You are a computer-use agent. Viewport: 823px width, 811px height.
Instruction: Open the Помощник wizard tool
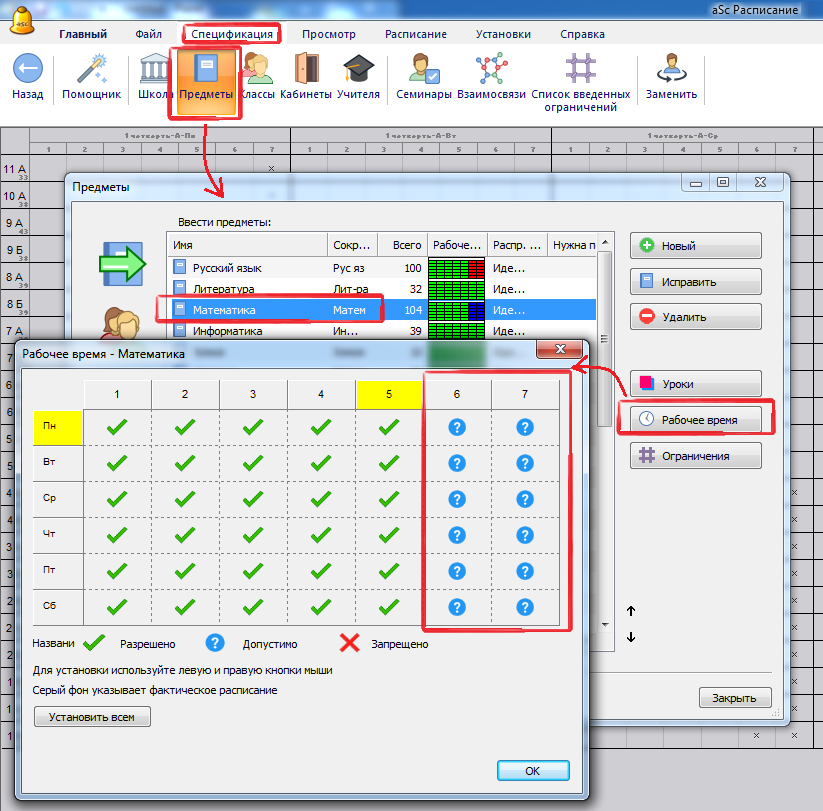91,71
